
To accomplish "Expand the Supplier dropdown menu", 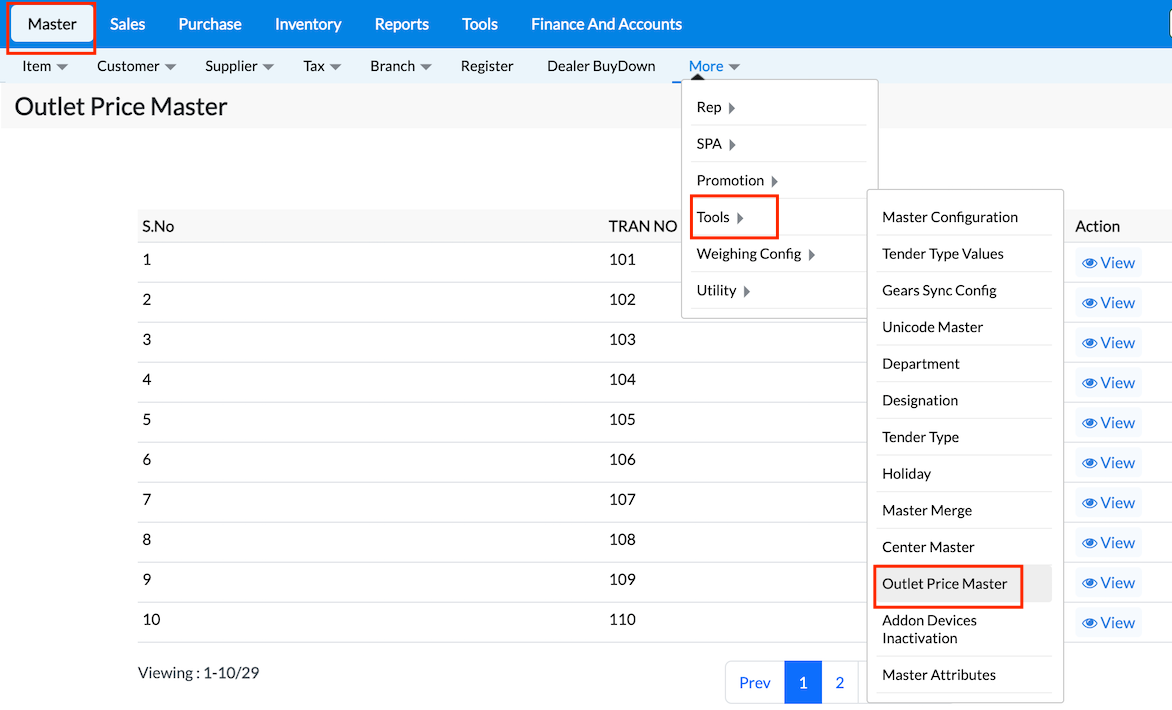I will (239, 66).
